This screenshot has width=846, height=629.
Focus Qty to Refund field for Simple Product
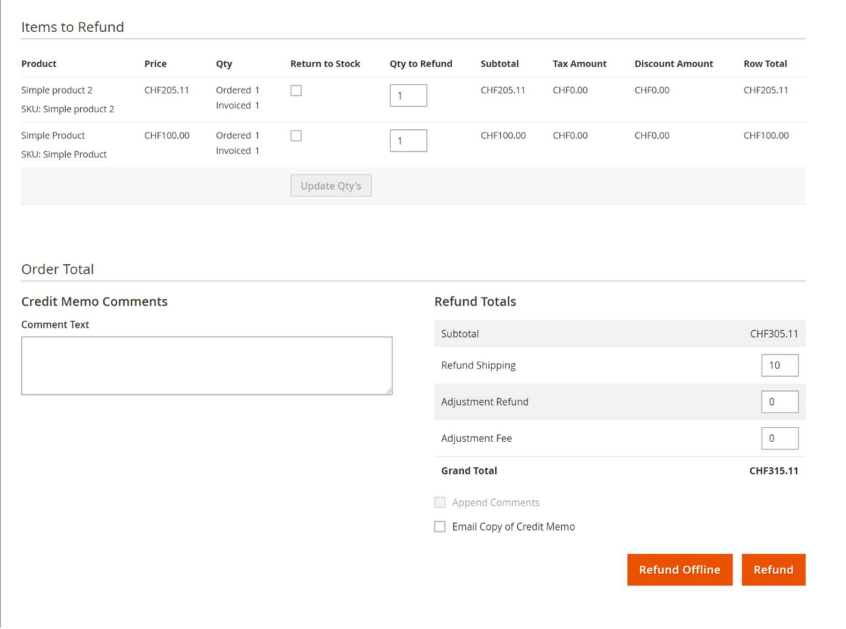point(408,141)
